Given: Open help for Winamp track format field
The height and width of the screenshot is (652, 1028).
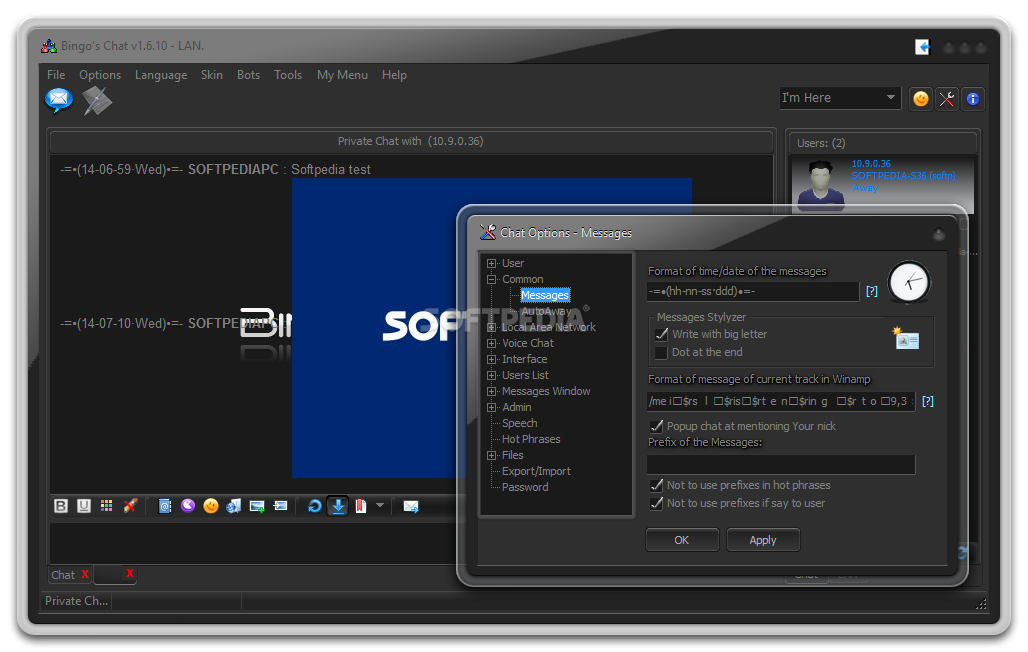Looking at the screenshot, I should 928,401.
